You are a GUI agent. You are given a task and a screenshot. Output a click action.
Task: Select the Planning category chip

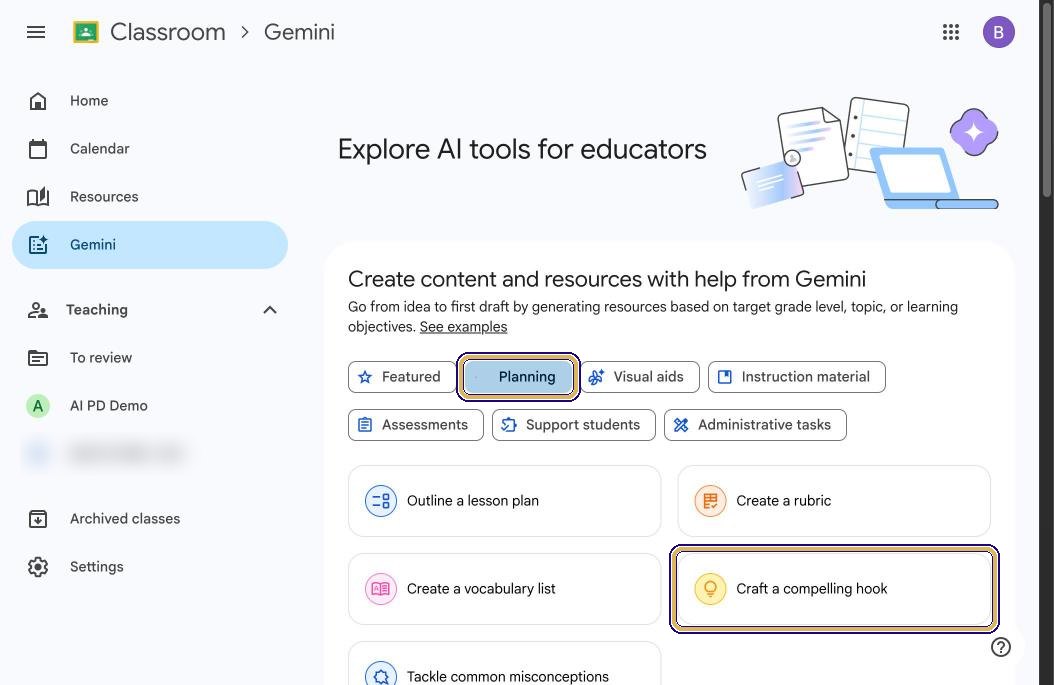coord(518,377)
